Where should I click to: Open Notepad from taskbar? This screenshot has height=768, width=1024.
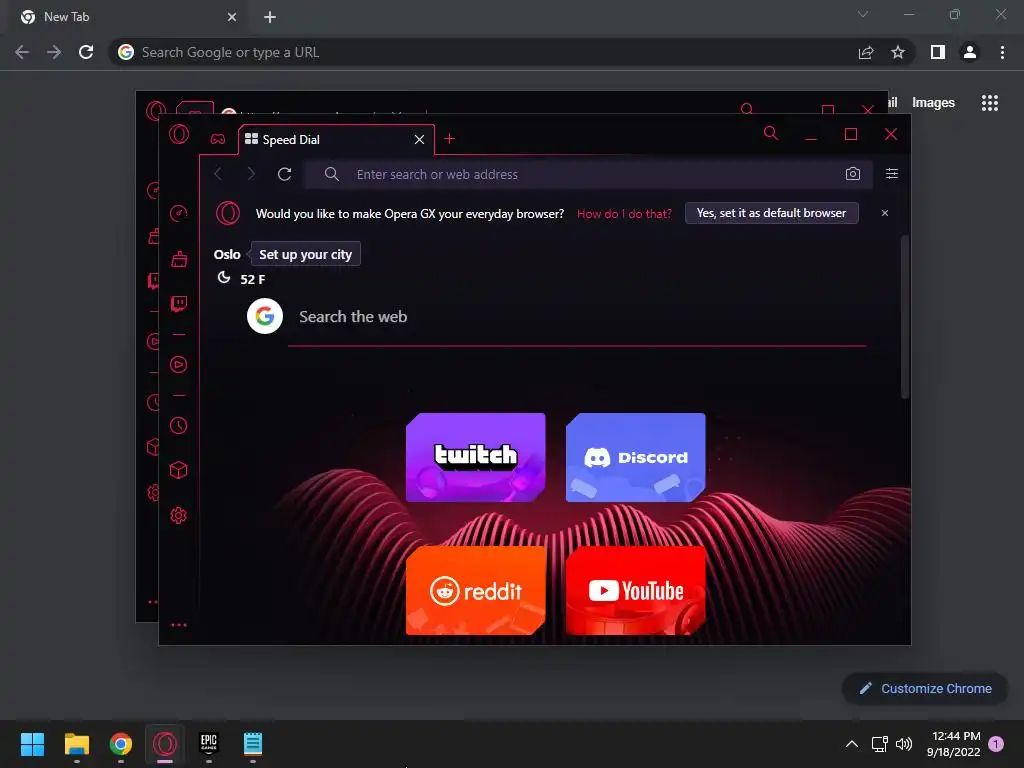253,743
